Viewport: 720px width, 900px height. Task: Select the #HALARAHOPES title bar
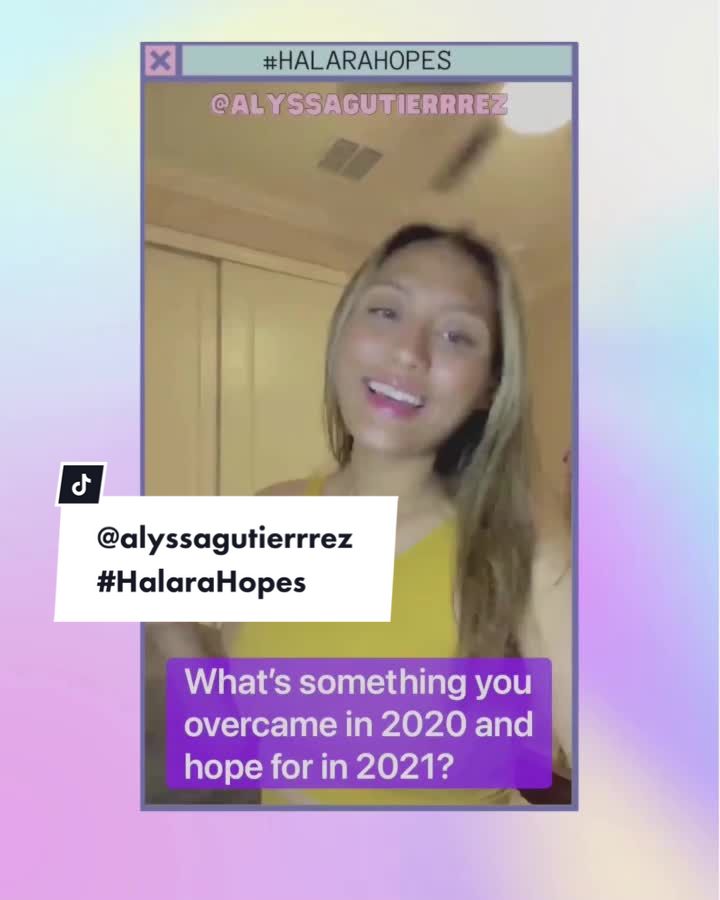[x=377, y=60]
